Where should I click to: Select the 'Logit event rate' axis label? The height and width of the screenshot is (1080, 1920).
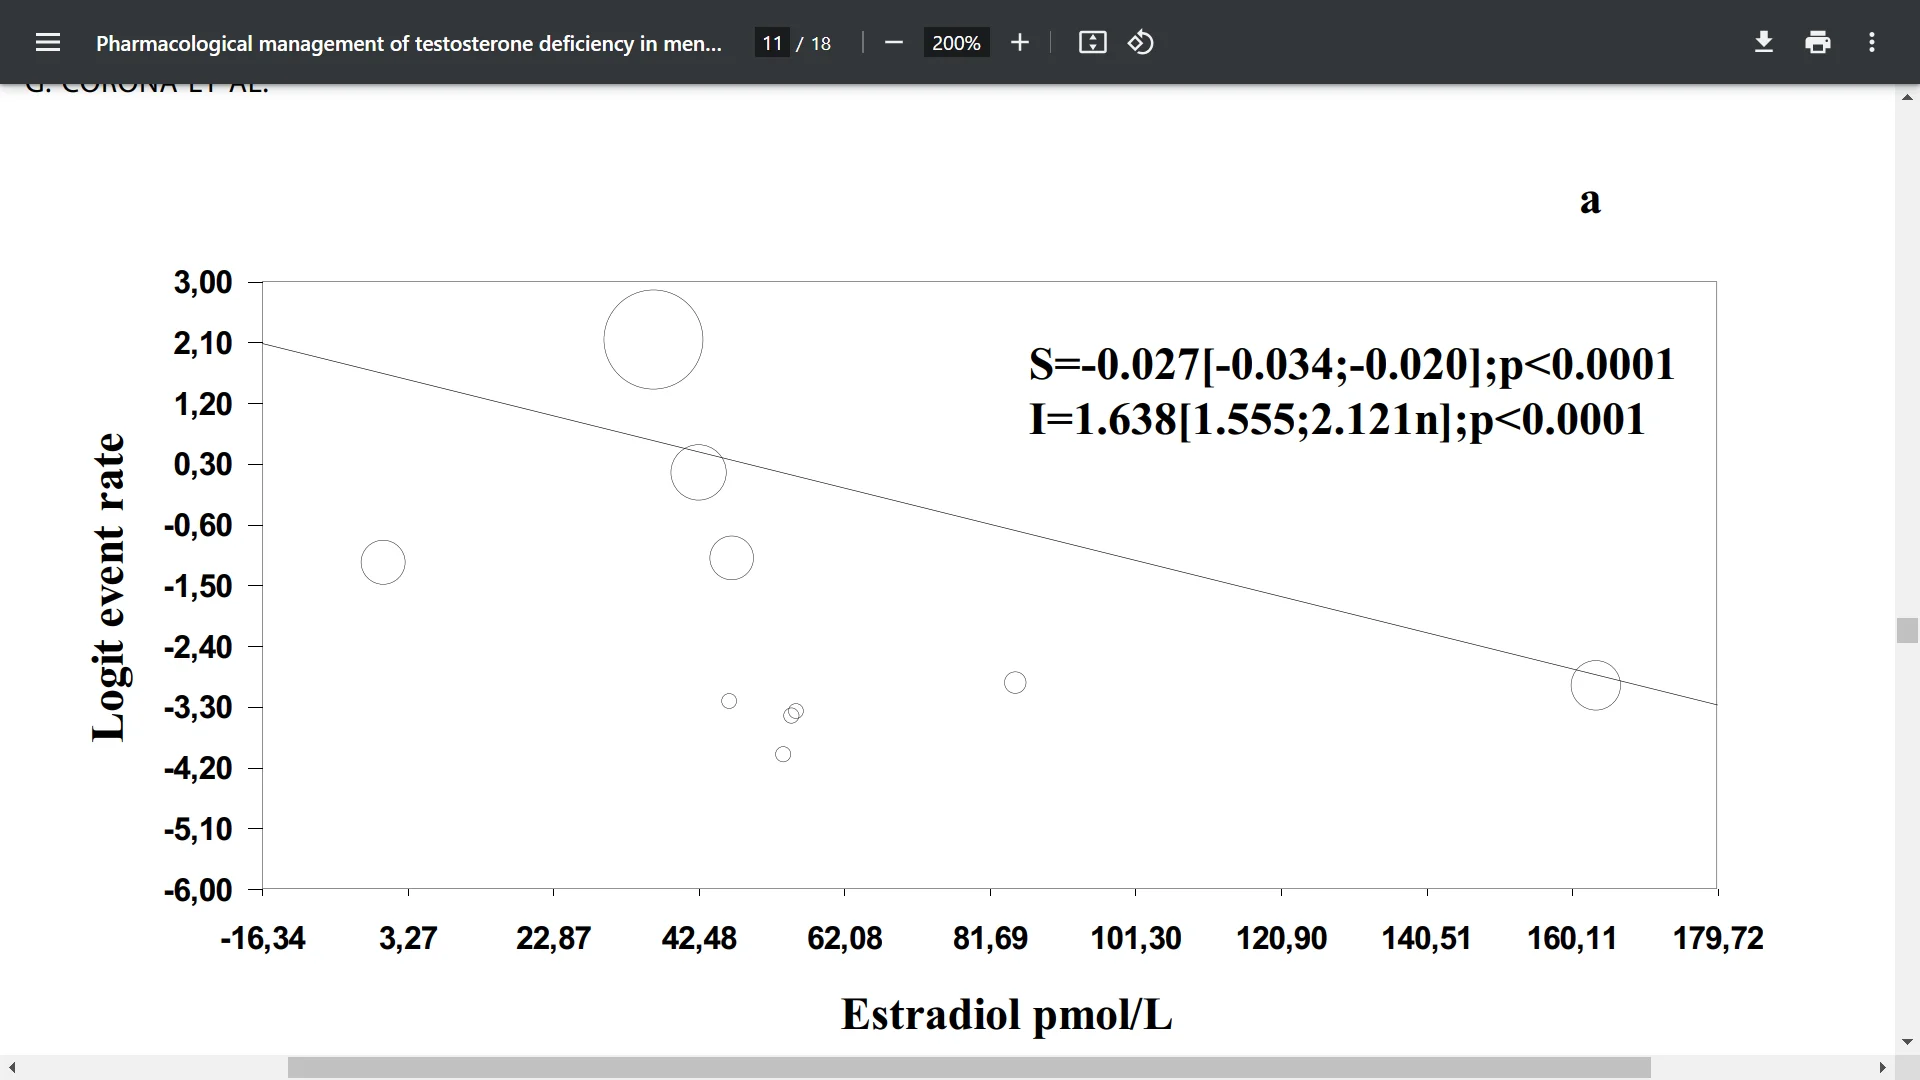tap(110, 588)
